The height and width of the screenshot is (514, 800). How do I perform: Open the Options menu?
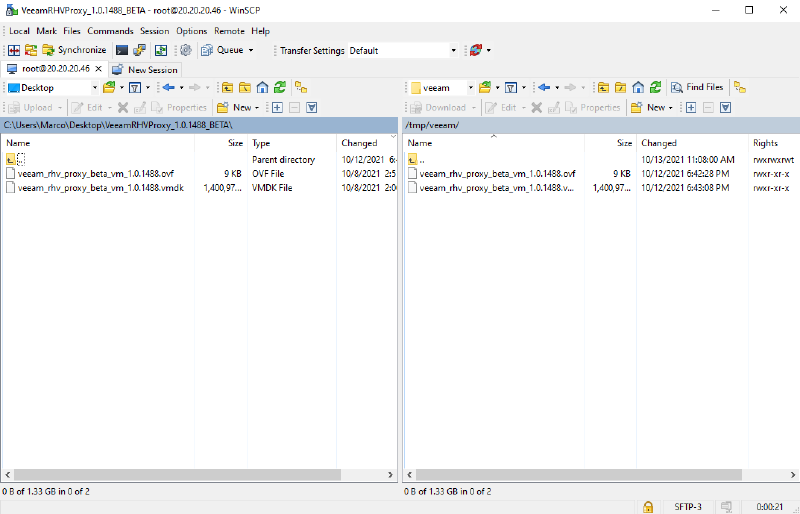(191, 31)
